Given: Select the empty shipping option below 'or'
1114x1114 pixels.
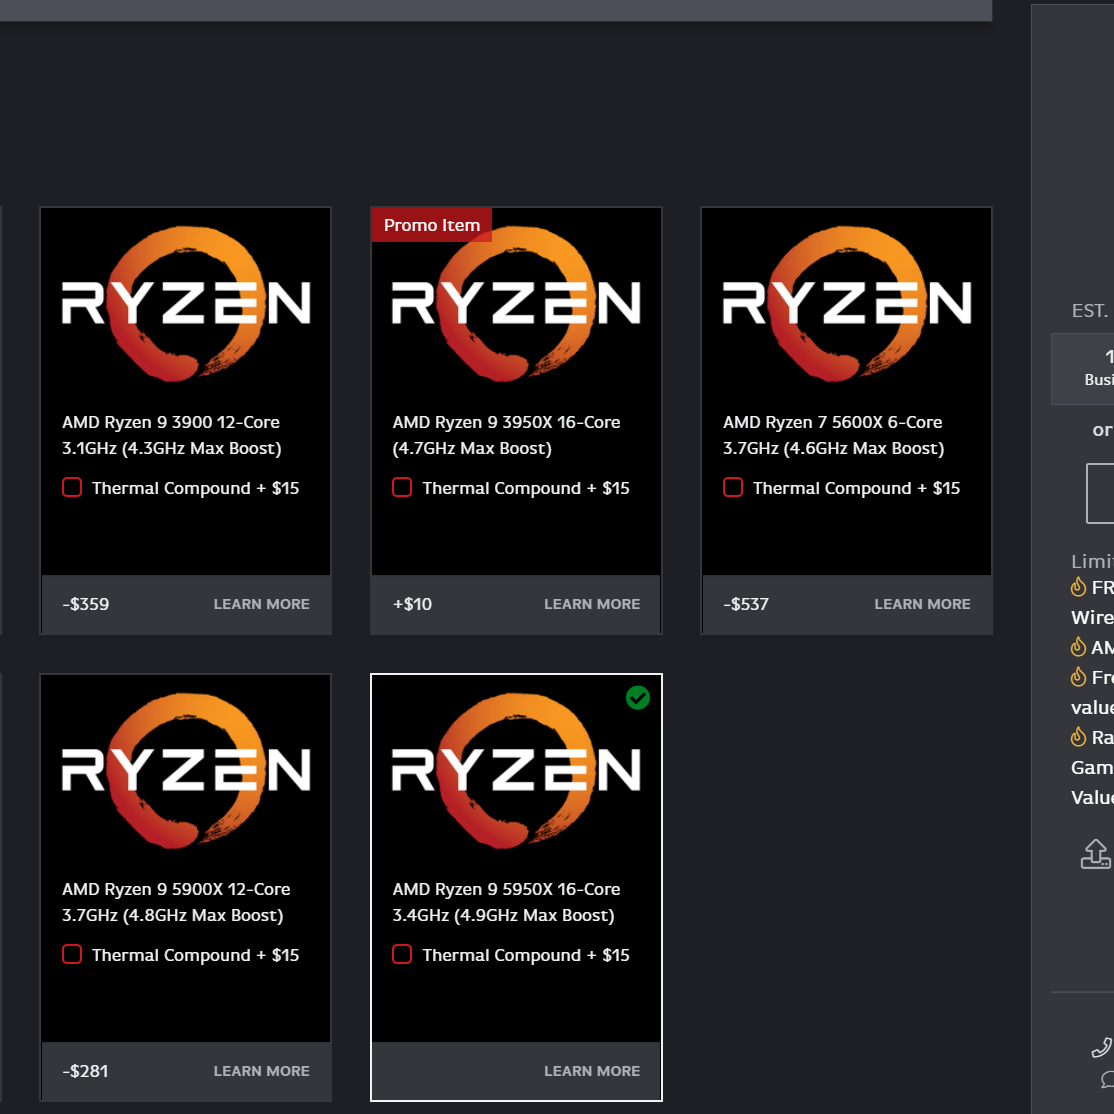Looking at the screenshot, I should tap(1102, 492).
